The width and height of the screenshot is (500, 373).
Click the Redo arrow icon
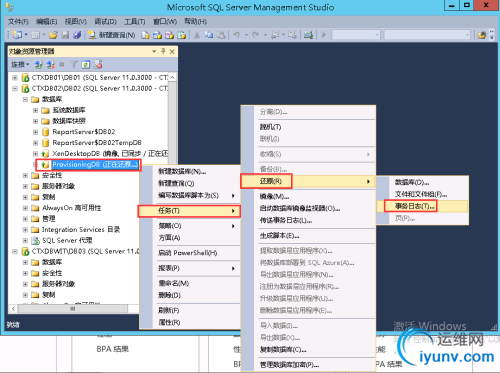pos(256,35)
